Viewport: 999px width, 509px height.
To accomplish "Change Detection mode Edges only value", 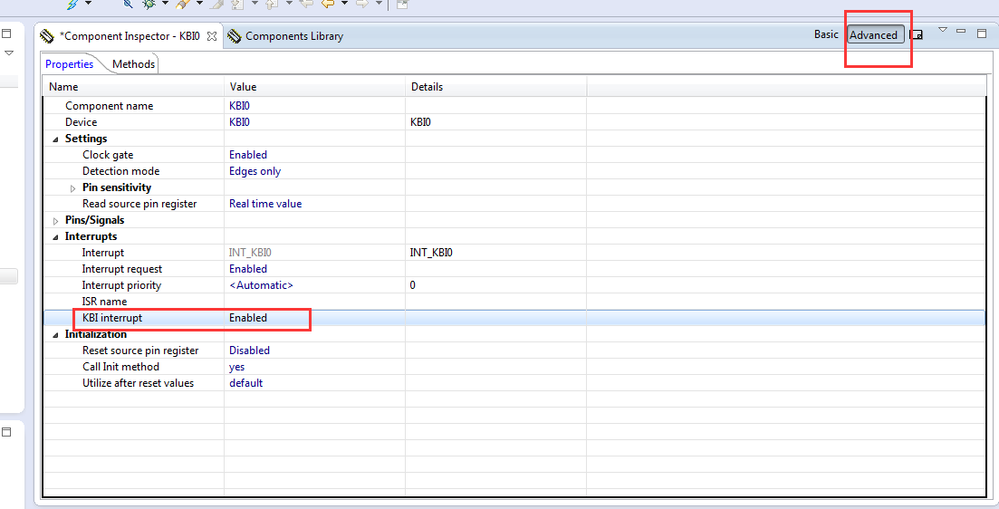I will coord(255,171).
